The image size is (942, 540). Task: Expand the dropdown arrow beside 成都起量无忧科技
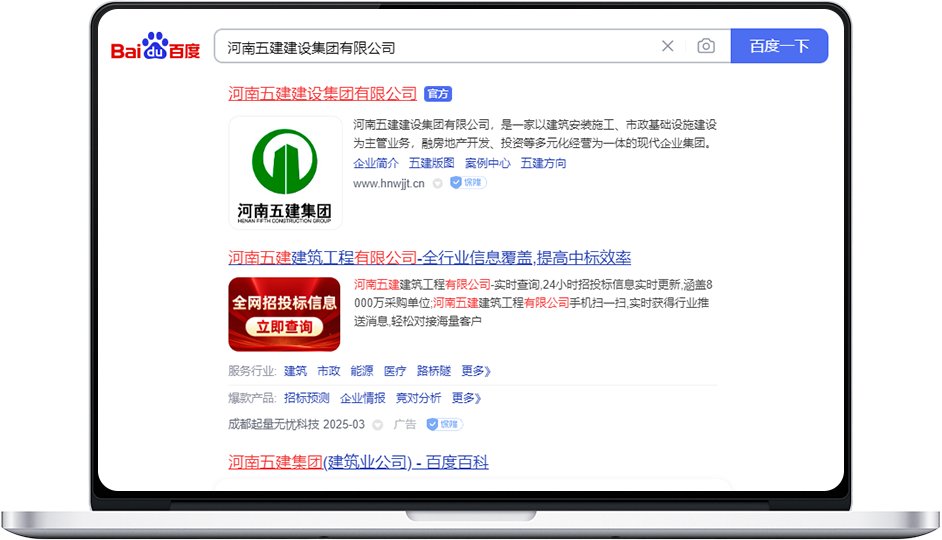377,425
